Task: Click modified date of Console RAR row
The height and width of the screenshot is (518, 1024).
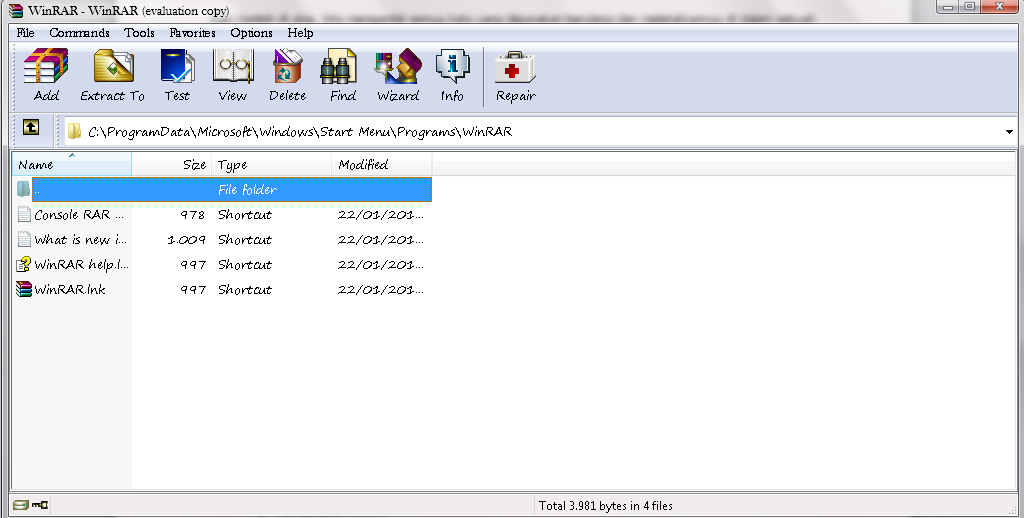Action: [x=381, y=215]
